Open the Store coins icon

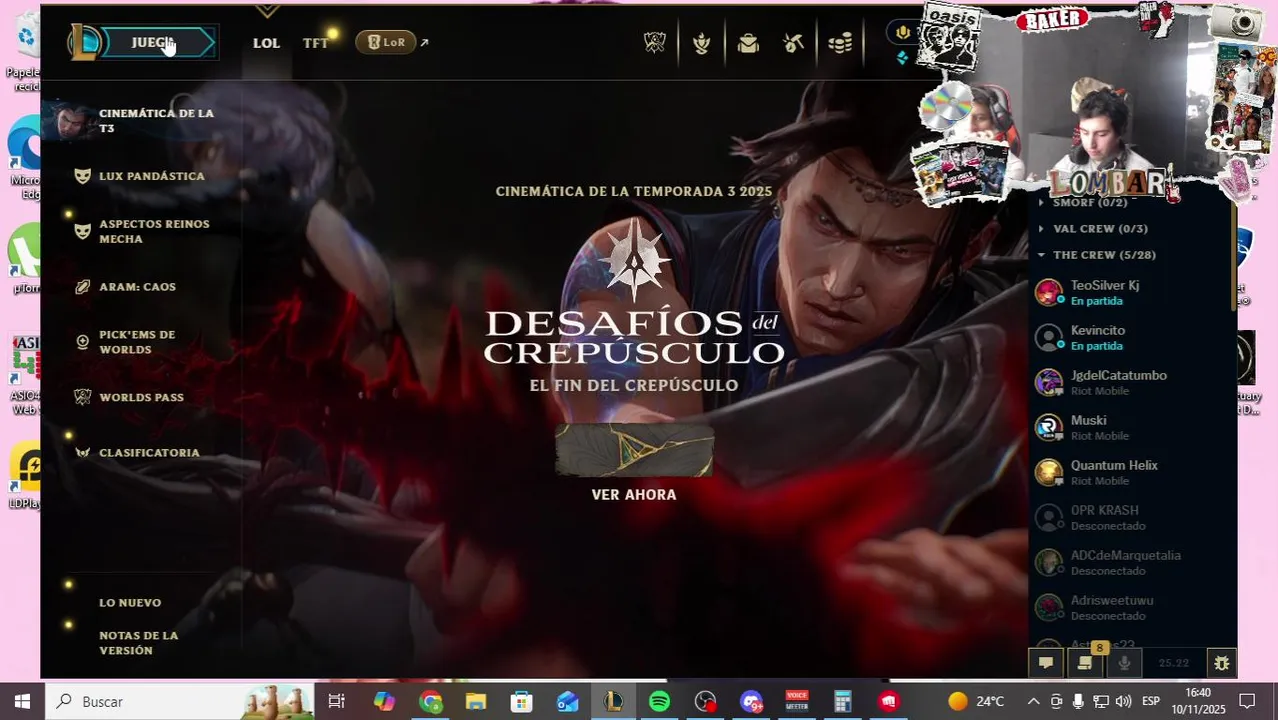pos(841,43)
